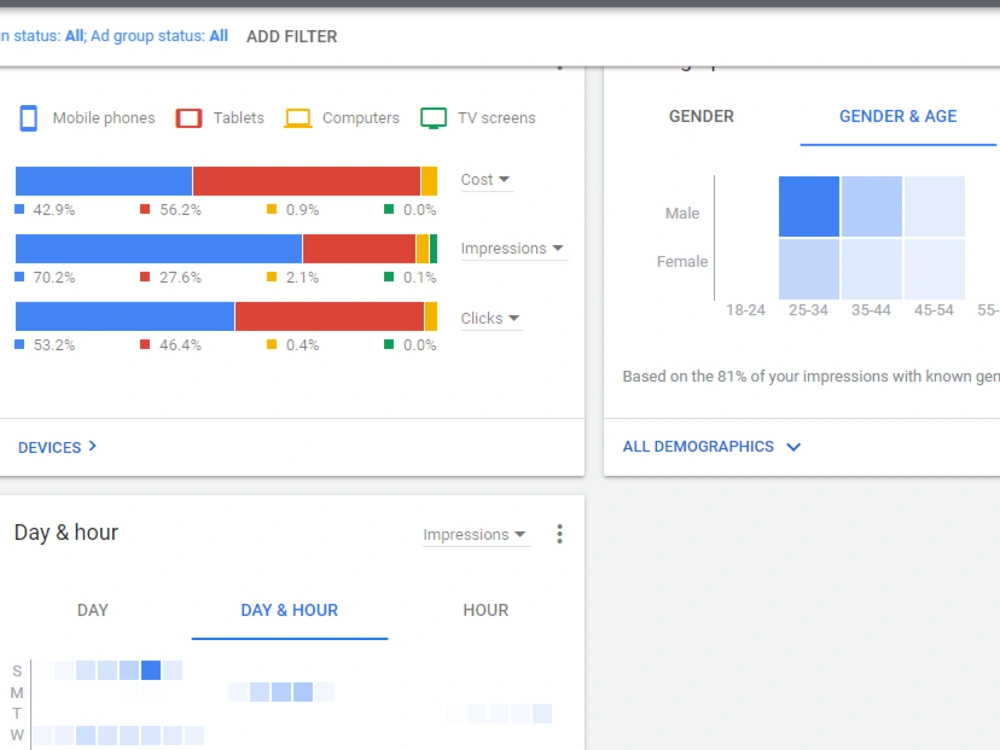Switch to the GENDER tab
Image resolution: width=1000 pixels, height=750 pixels.
(x=701, y=117)
